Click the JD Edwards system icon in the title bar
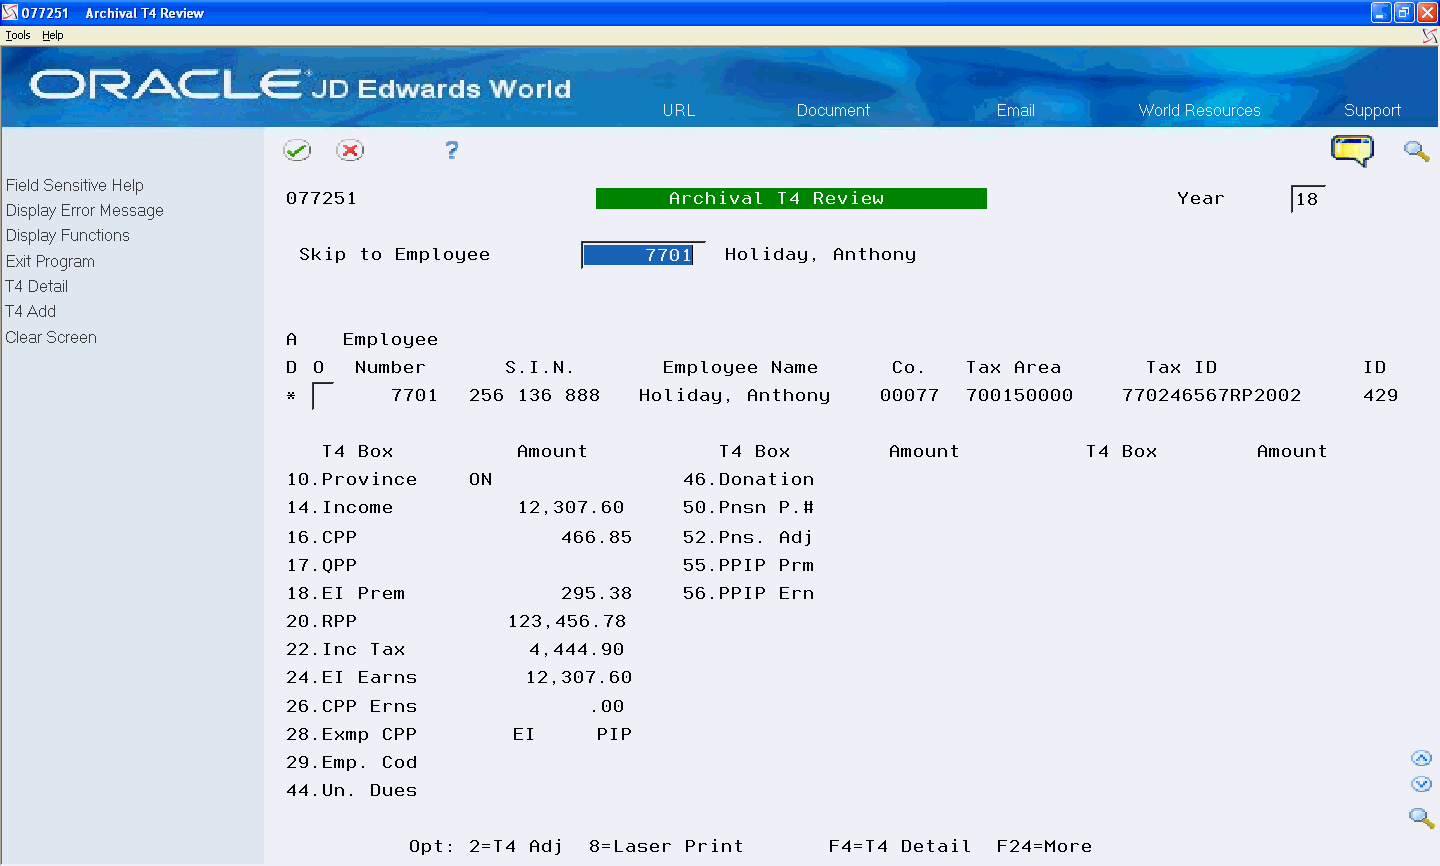The image size is (1440, 866). [x=10, y=12]
